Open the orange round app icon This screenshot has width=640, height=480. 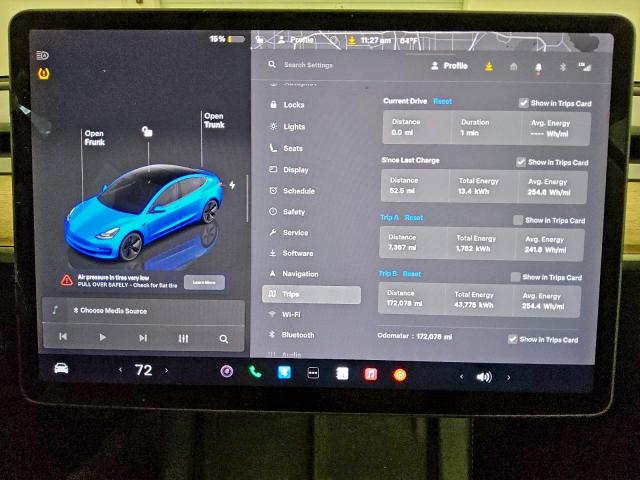400,375
